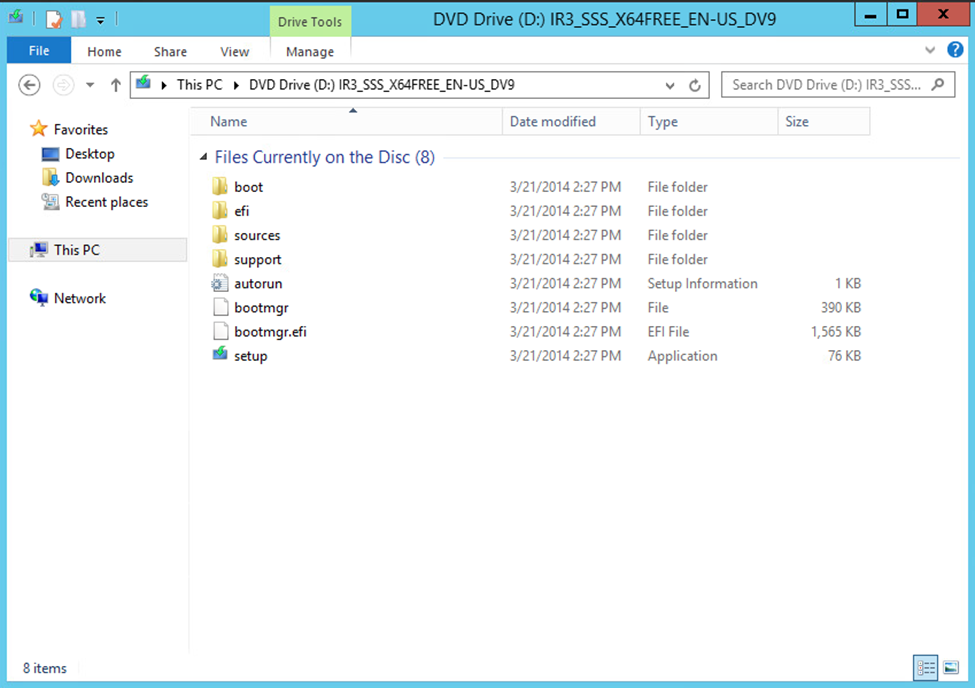
Task: Click the 1,565 KB size value
Action: pyautogui.click(x=836, y=332)
